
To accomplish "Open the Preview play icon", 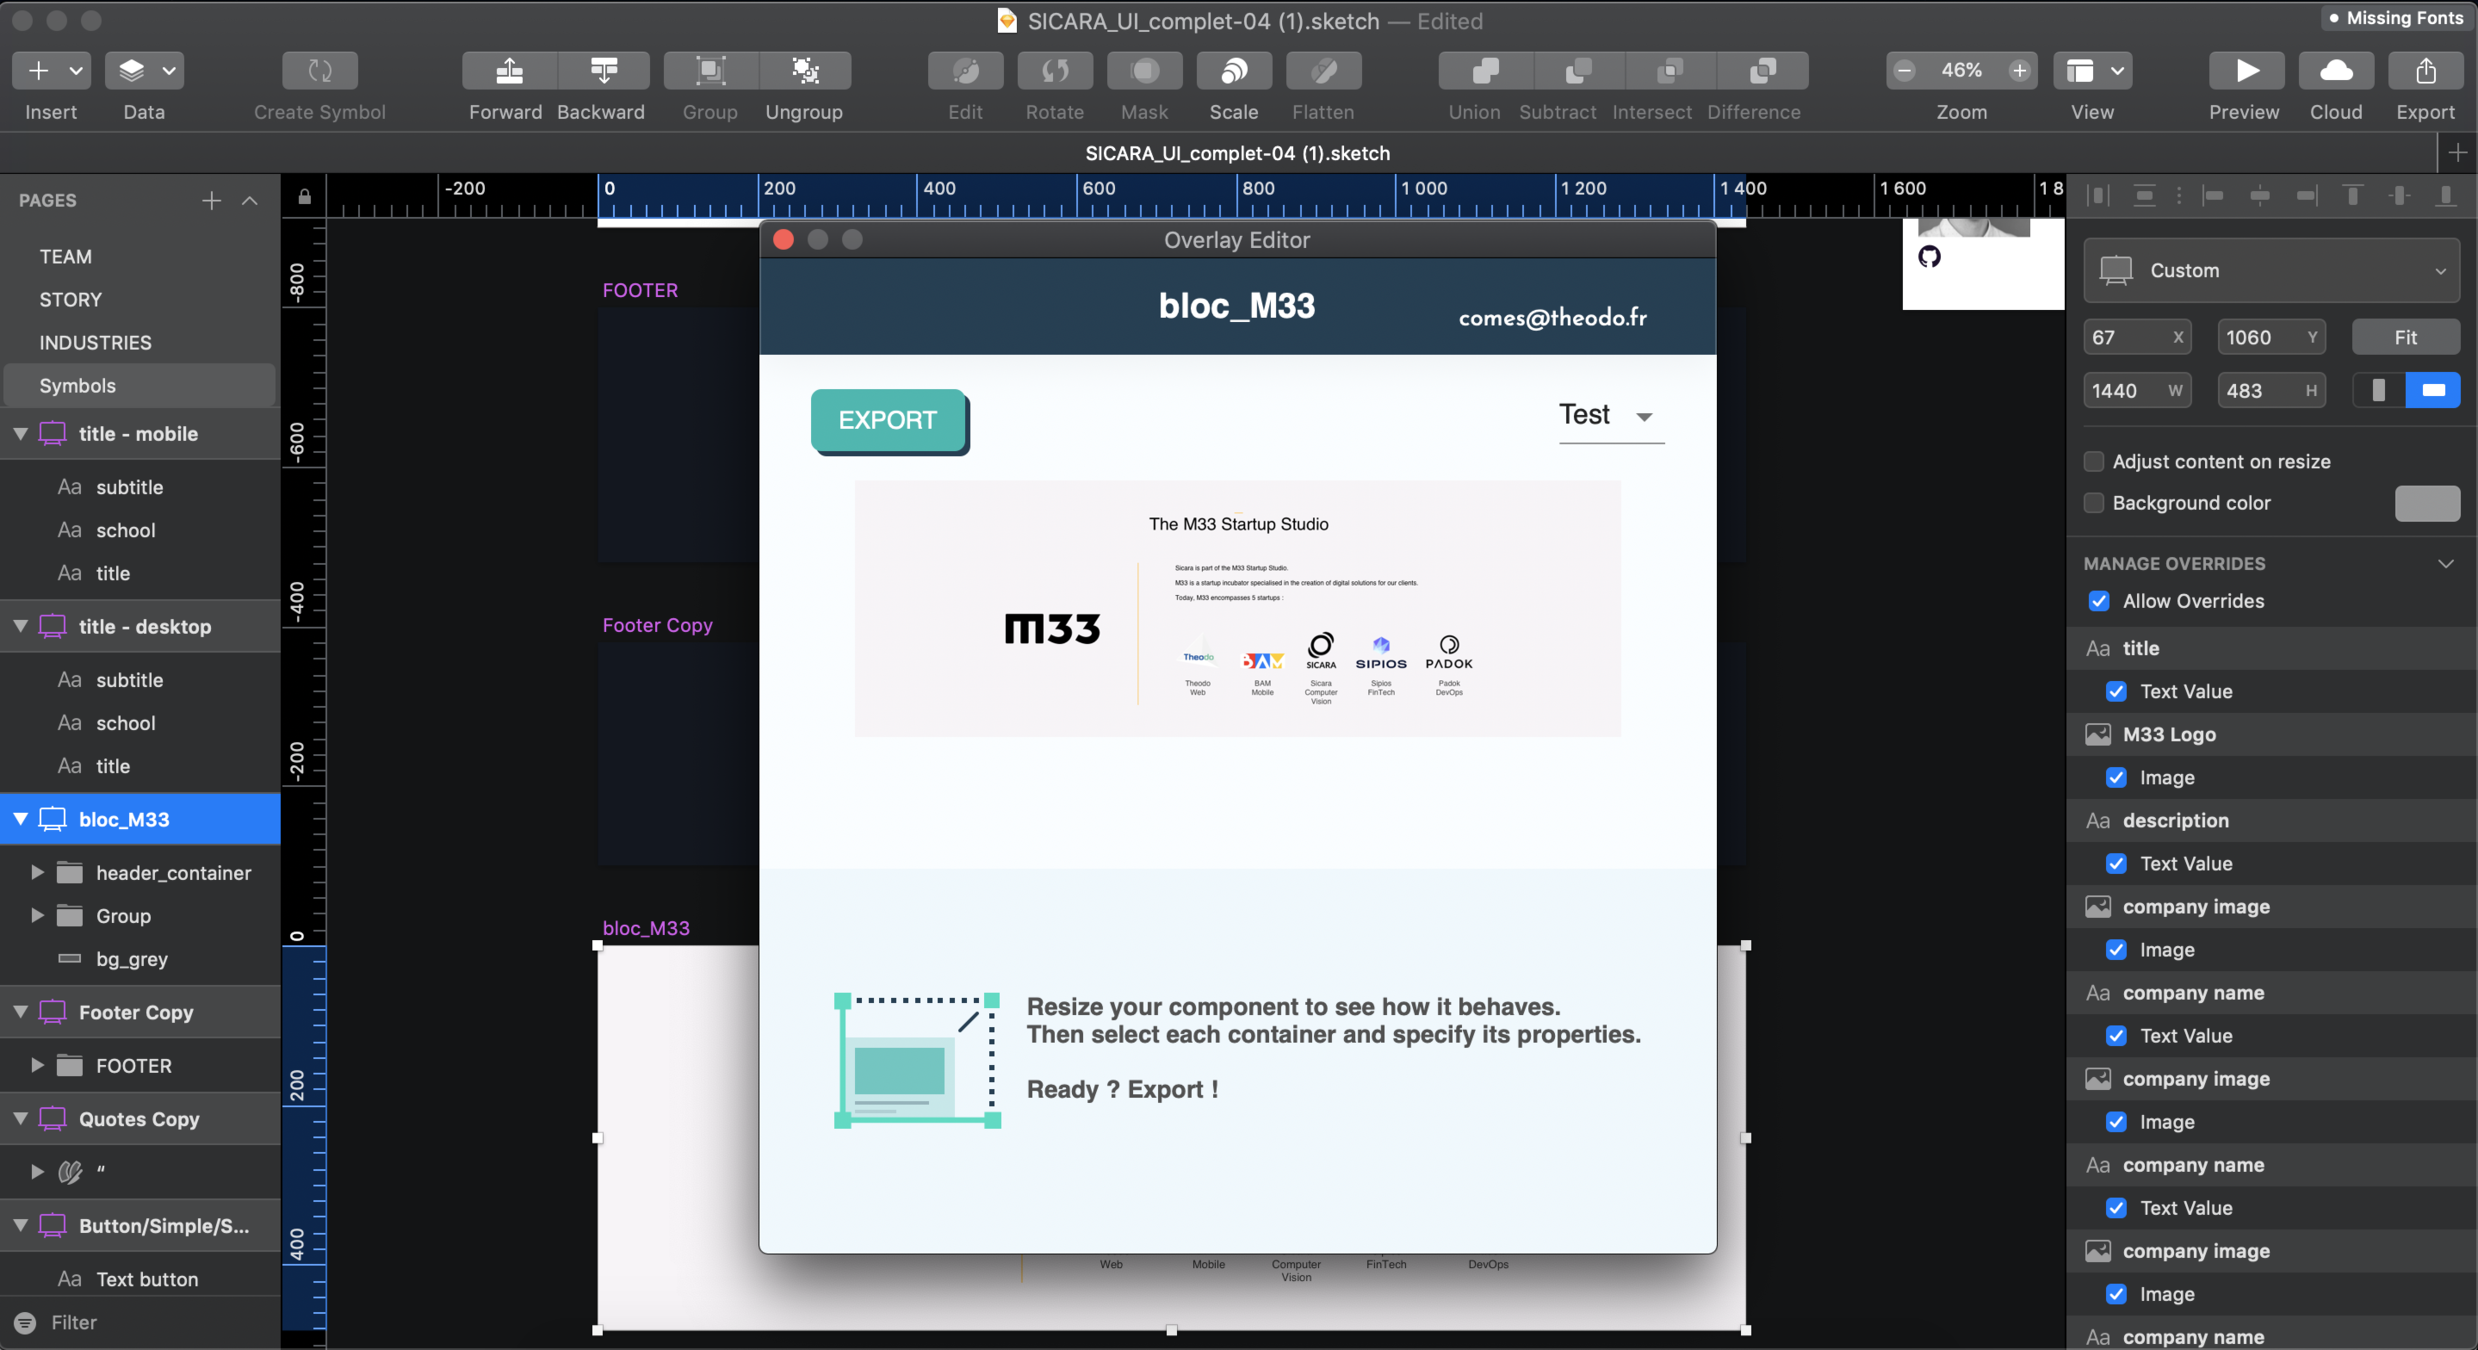I will pos(2246,71).
